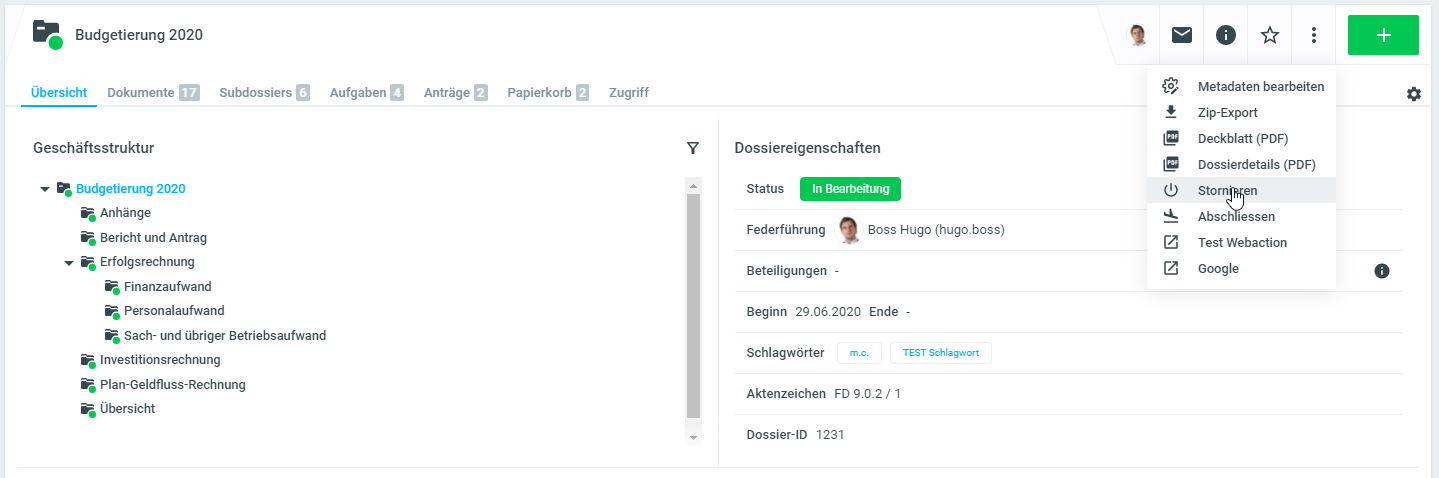This screenshot has width=1439, height=478.
Task: Click the TEST Schlagwort keyword tag
Action: (x=940, y=353)
